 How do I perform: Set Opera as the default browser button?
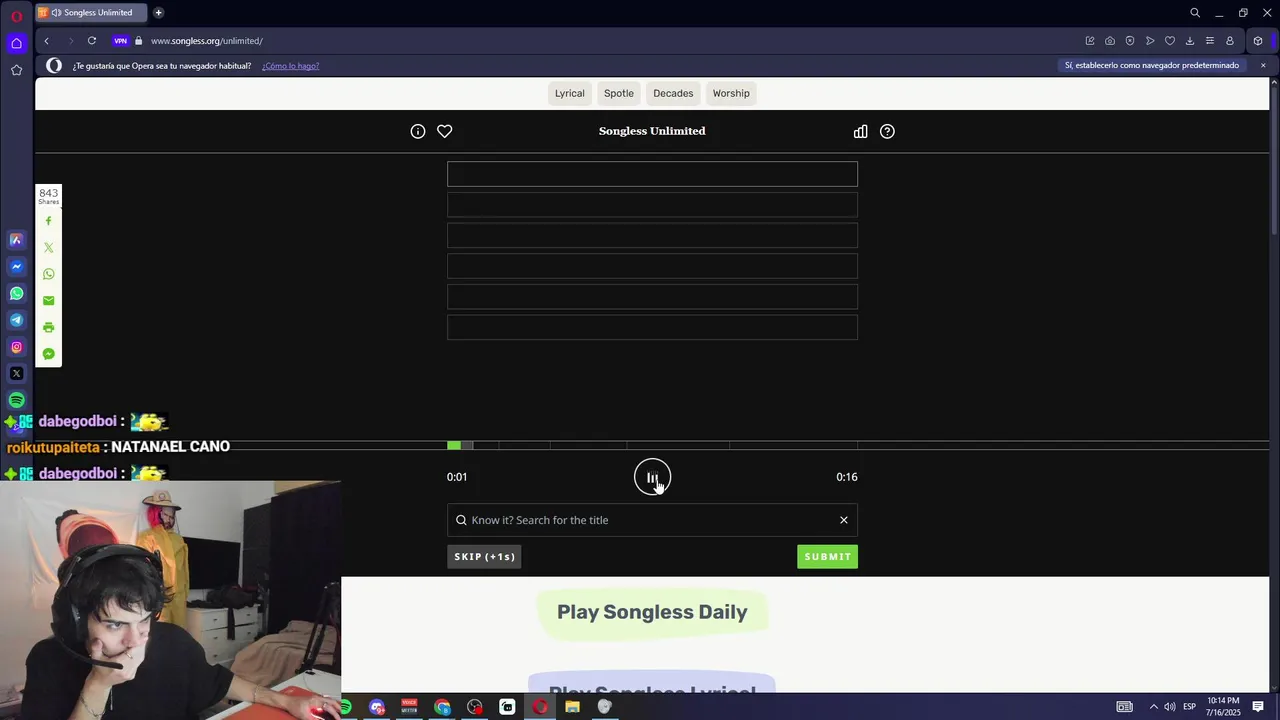pos(1152,65)
